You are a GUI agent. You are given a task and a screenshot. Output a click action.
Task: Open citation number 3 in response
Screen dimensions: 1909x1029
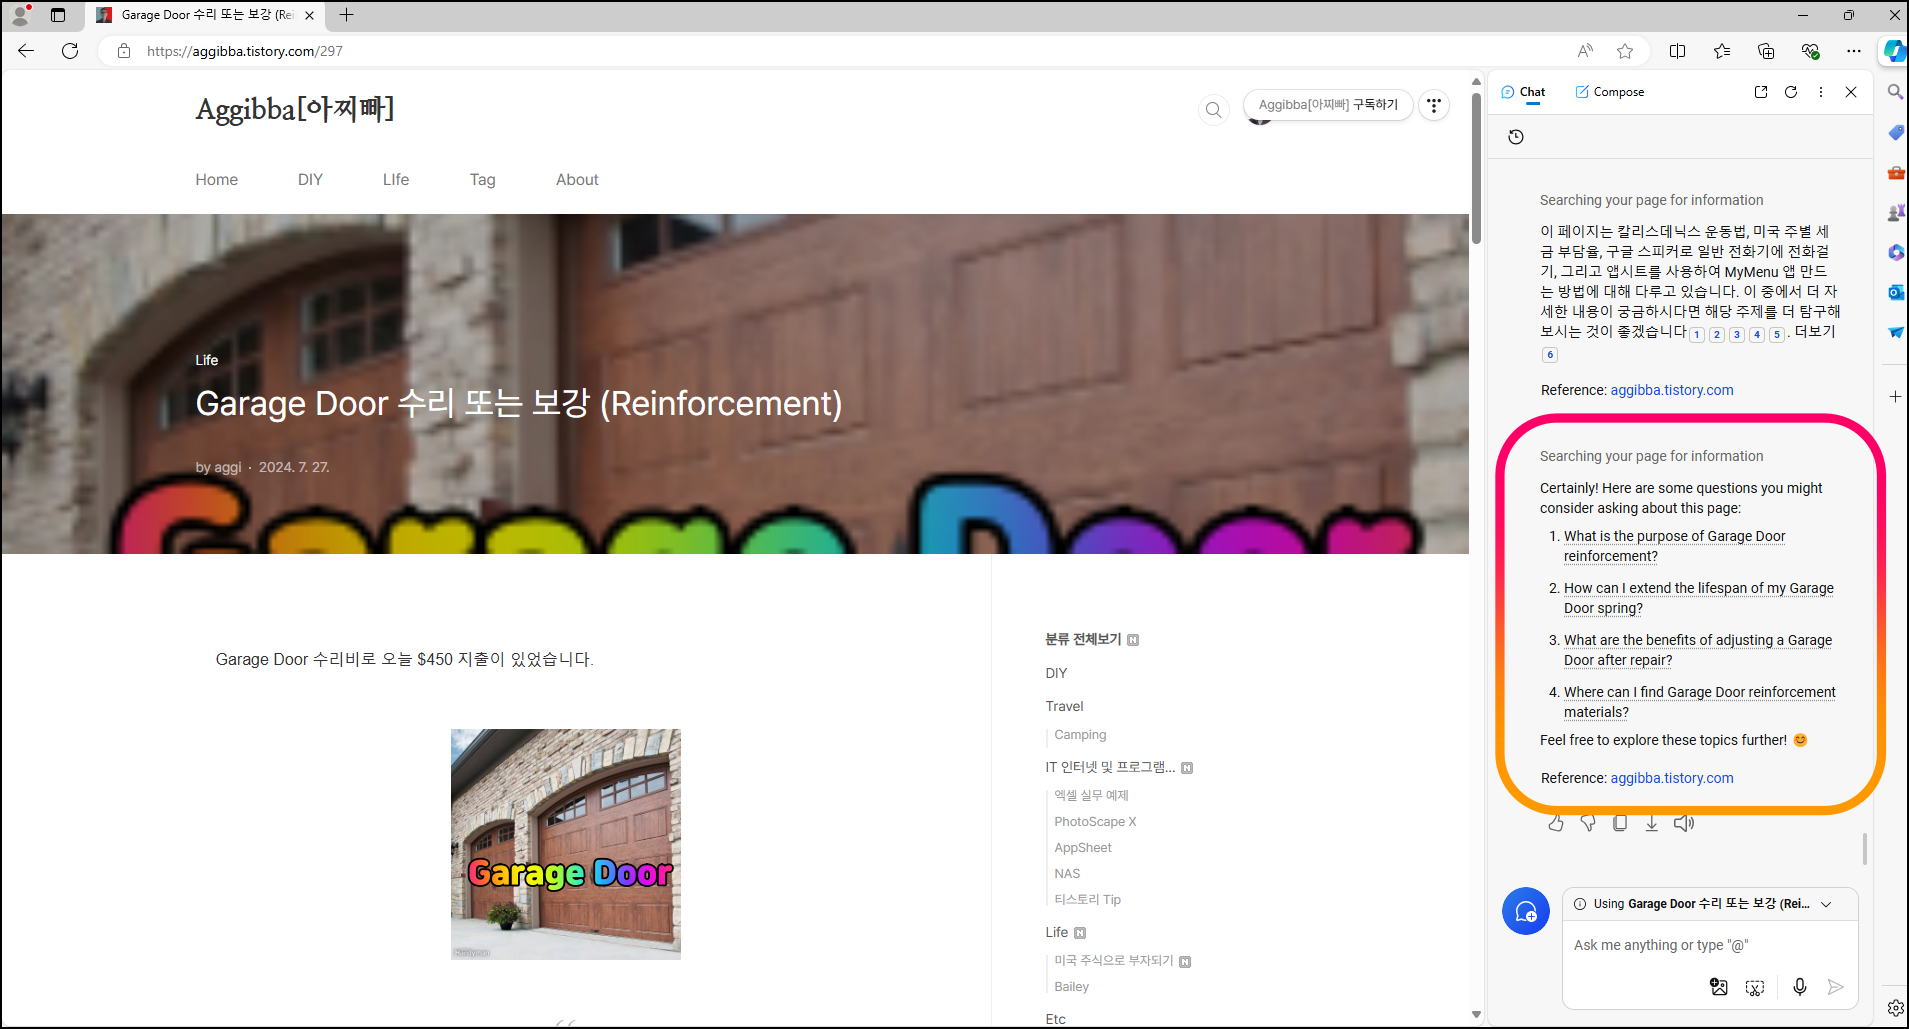[x=1737, y=335]
